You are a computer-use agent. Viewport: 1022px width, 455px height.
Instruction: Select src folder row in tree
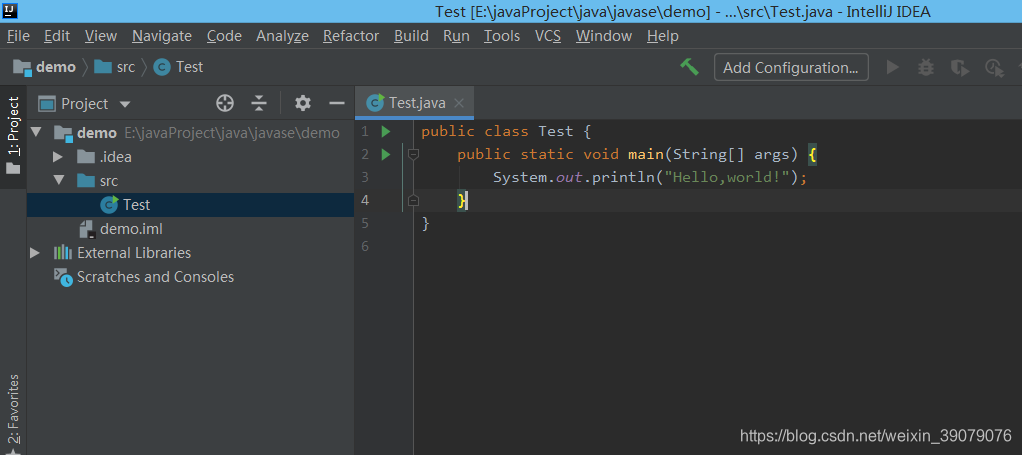tap(190, 181)
